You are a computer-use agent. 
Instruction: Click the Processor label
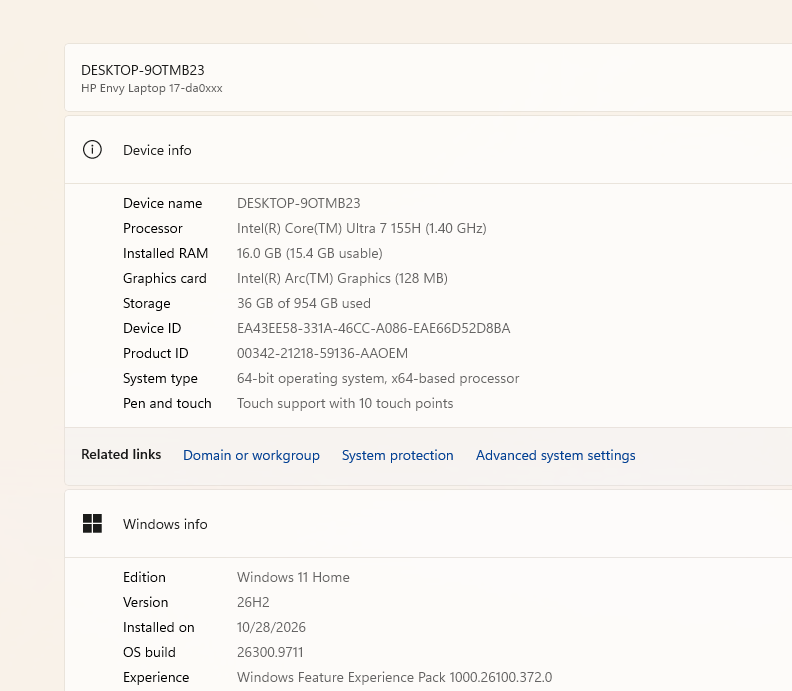(x=153, y=228)
